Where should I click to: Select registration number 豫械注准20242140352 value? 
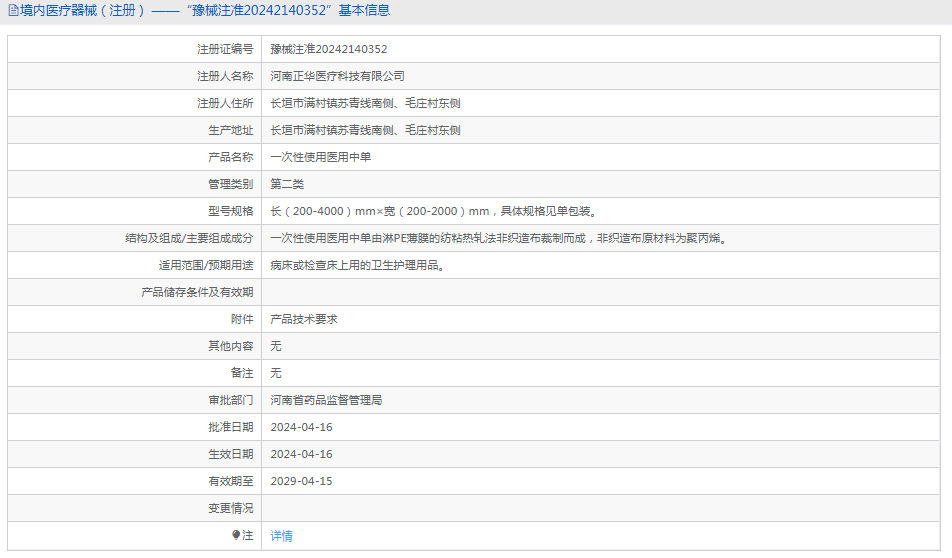click(x=328, y=49)
